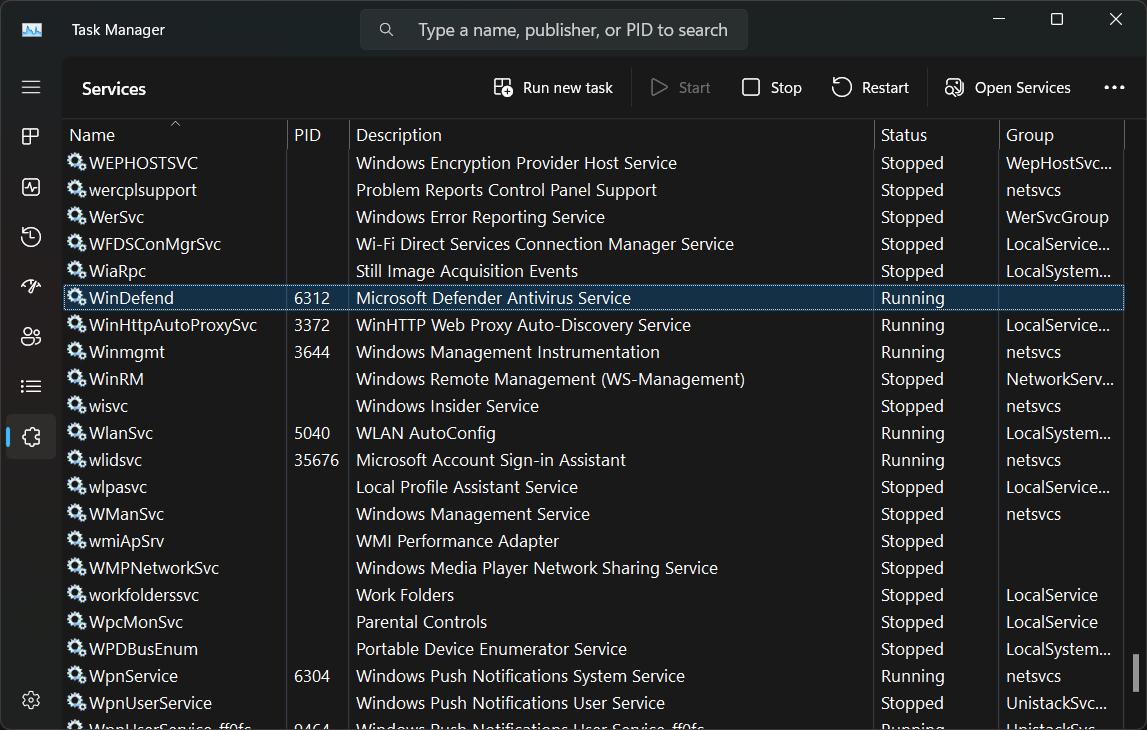This screenshot has width=1147, height=730.
Task: Restart the selected service
Action: point(869,87)
